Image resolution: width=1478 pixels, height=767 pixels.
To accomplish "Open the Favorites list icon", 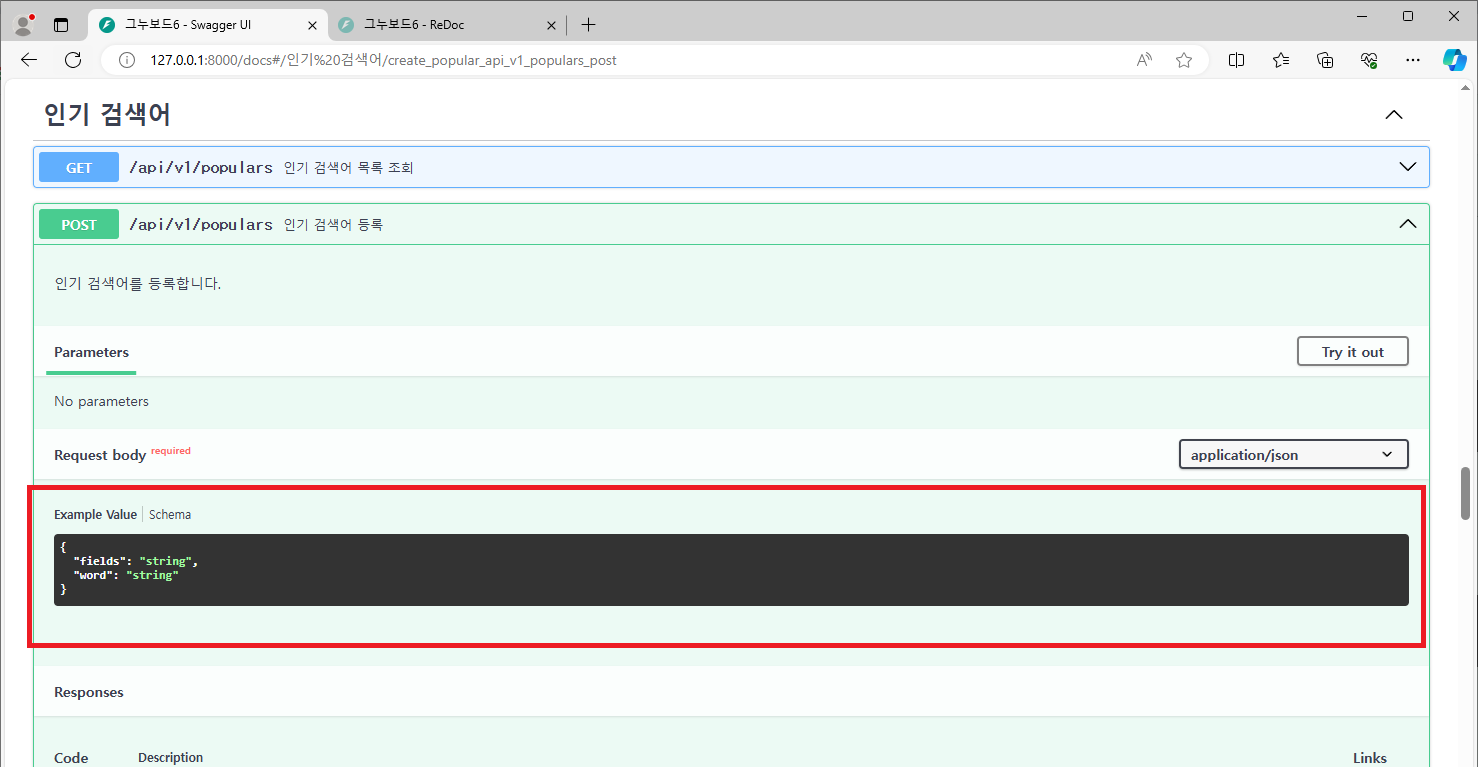I will click(x=1281, y=60).
